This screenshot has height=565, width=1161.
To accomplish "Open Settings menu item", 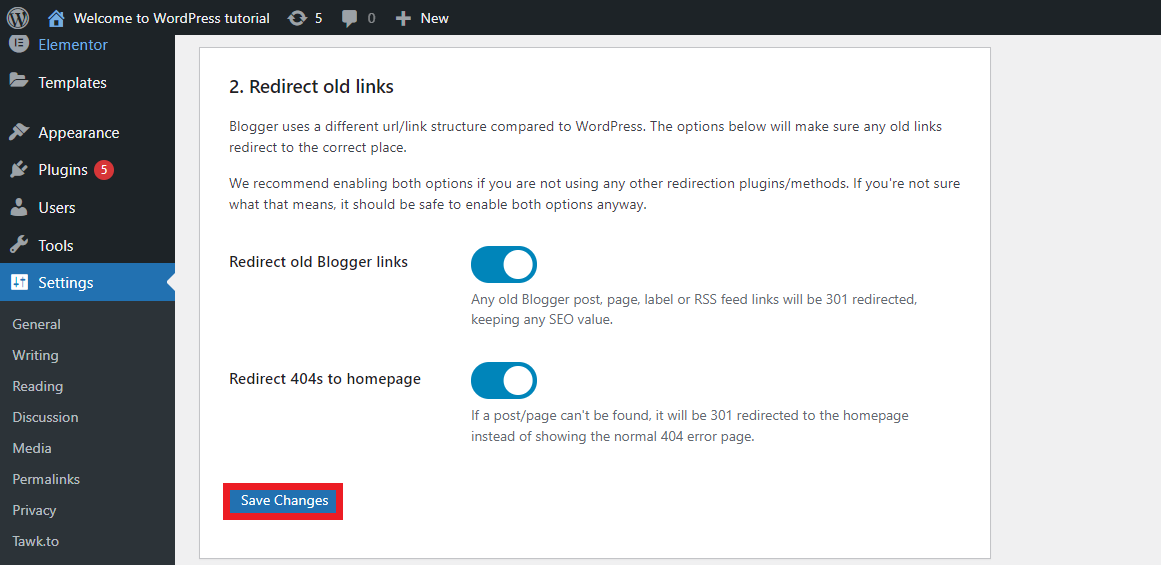I will pyautogui.click(x=87, y=282).
